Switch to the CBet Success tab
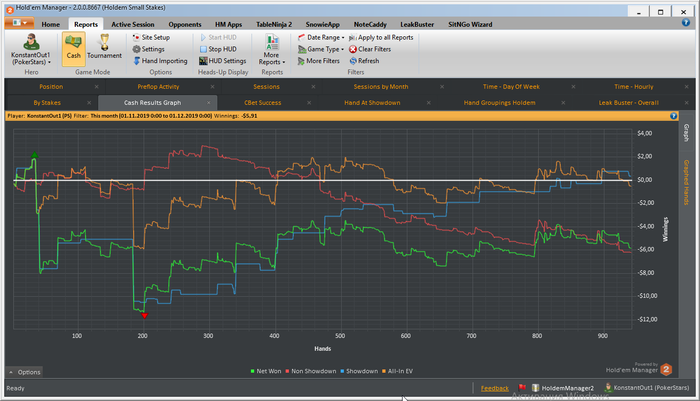This screenshot has width=700, height=401. point(262,103)
